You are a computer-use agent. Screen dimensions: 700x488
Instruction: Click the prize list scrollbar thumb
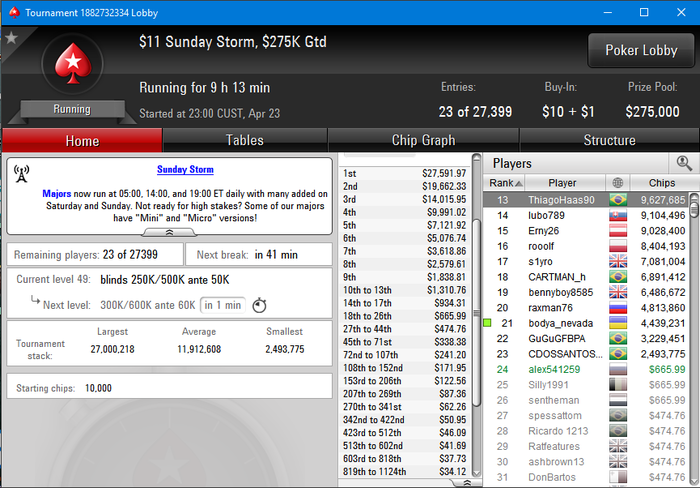(x=477, y=313)
